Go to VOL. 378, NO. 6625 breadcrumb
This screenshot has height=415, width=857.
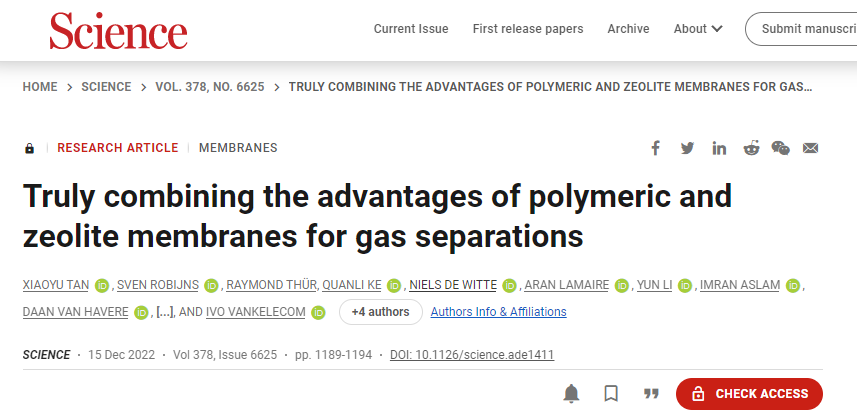click(x=210, y=87)
